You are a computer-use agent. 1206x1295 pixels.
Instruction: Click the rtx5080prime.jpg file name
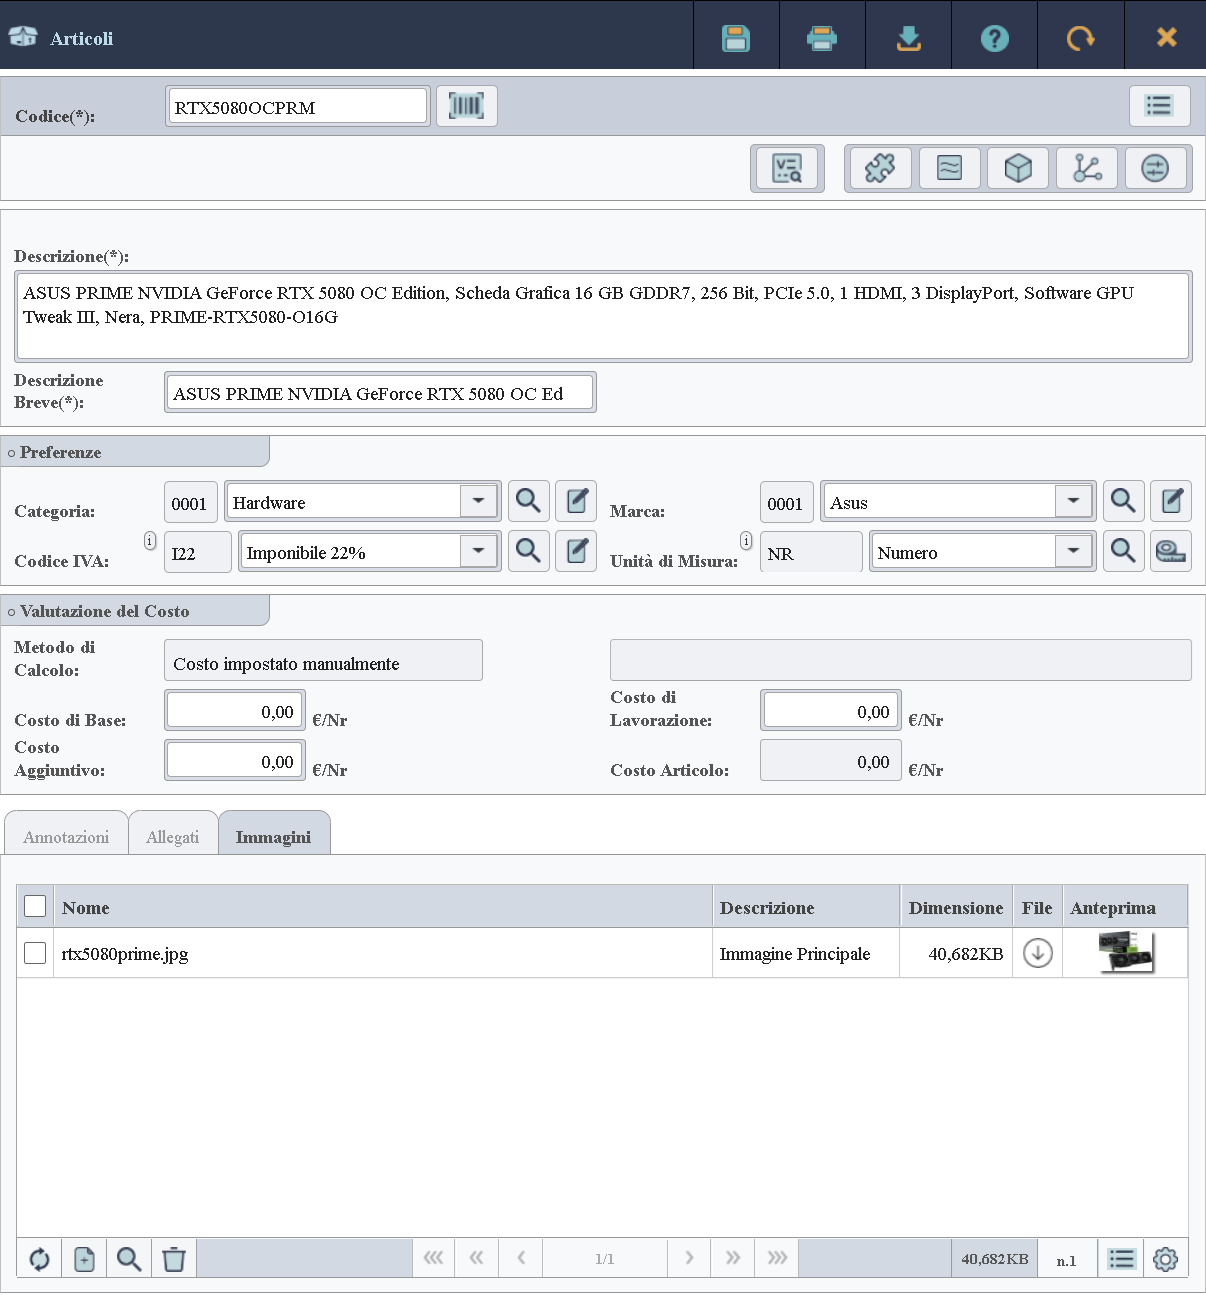tap(125, 954)
